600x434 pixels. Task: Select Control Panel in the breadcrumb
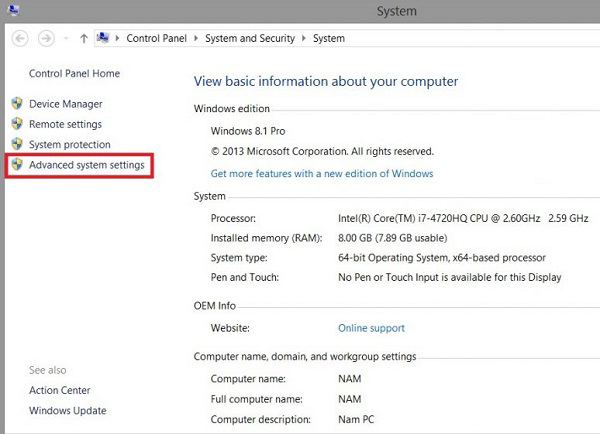pos(157,38)
